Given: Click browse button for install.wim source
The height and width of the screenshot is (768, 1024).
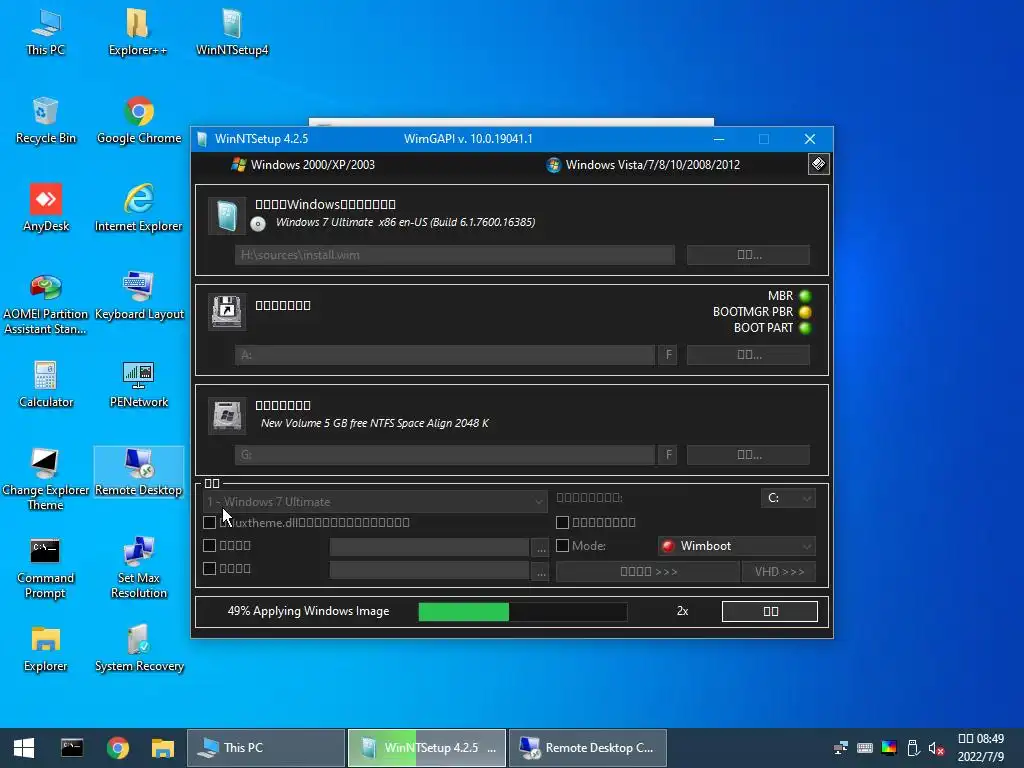Looking at the screenshot, I should pyautogui.click(x=748, y=255).
